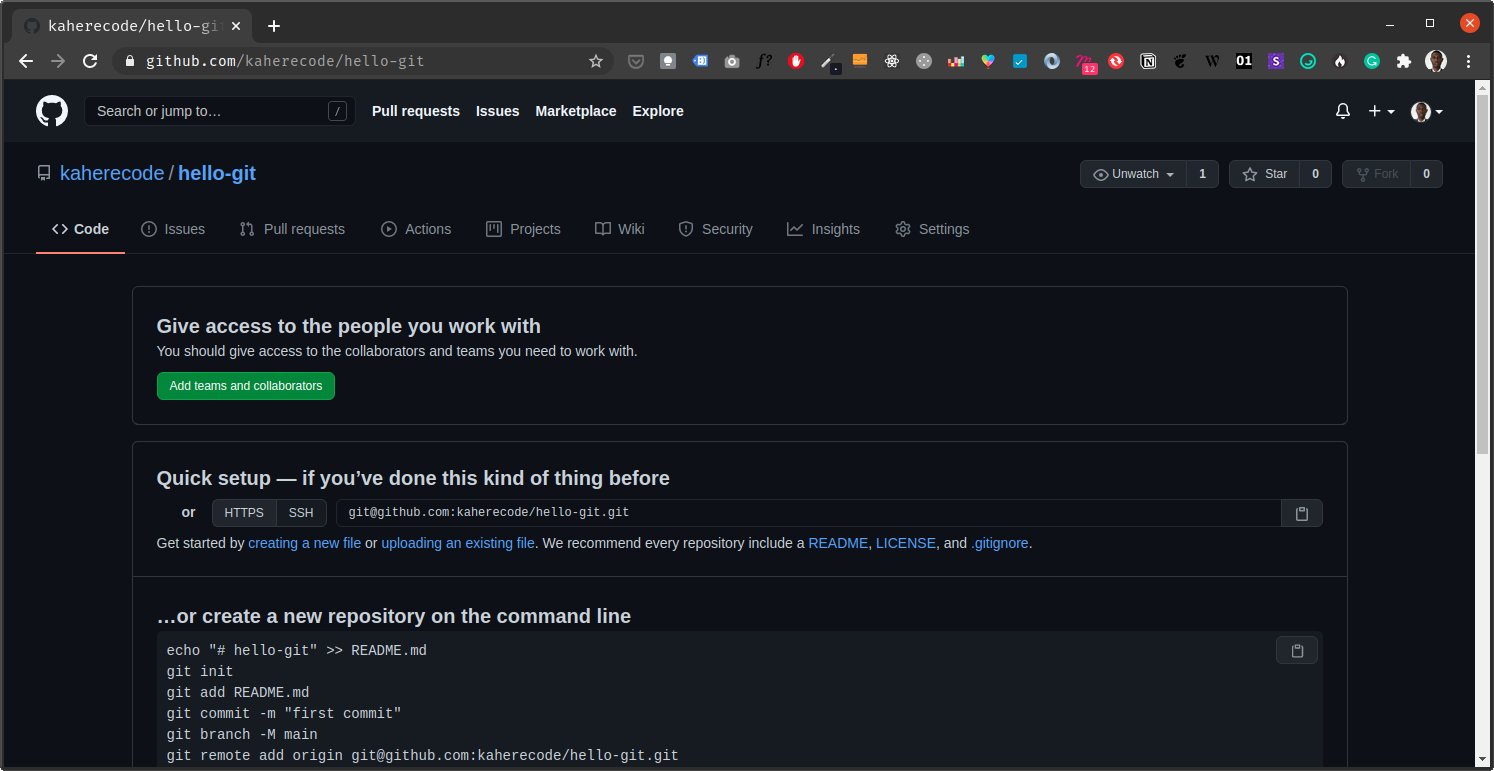This screenshot has height=771, width=1494.
Task: Bookmark this page with star icon
Action: pos(596,61)
